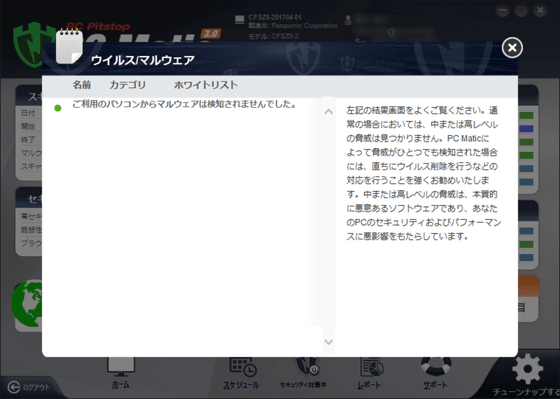Select the カテゴリ column header
The image size is (560, 399).
point(128,85)
